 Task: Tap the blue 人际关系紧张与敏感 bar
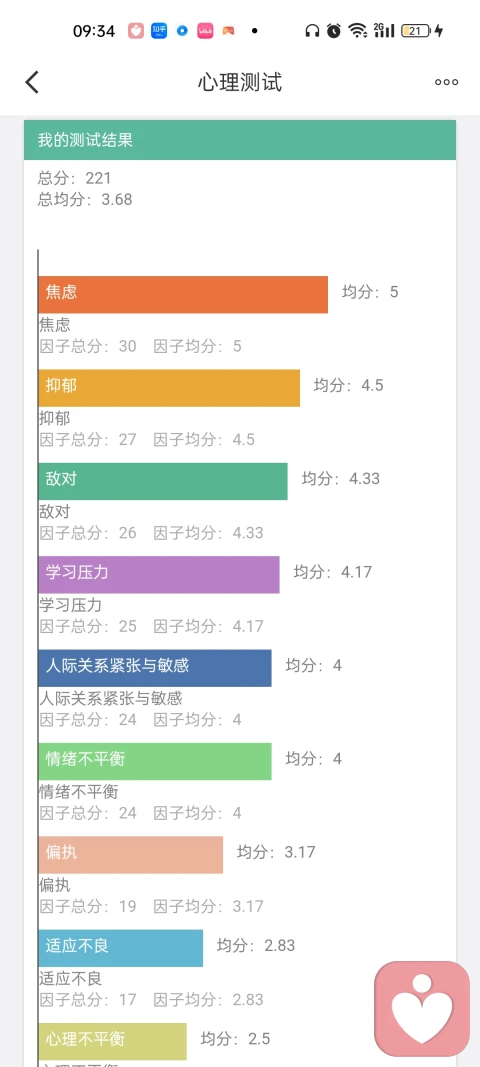155,668
